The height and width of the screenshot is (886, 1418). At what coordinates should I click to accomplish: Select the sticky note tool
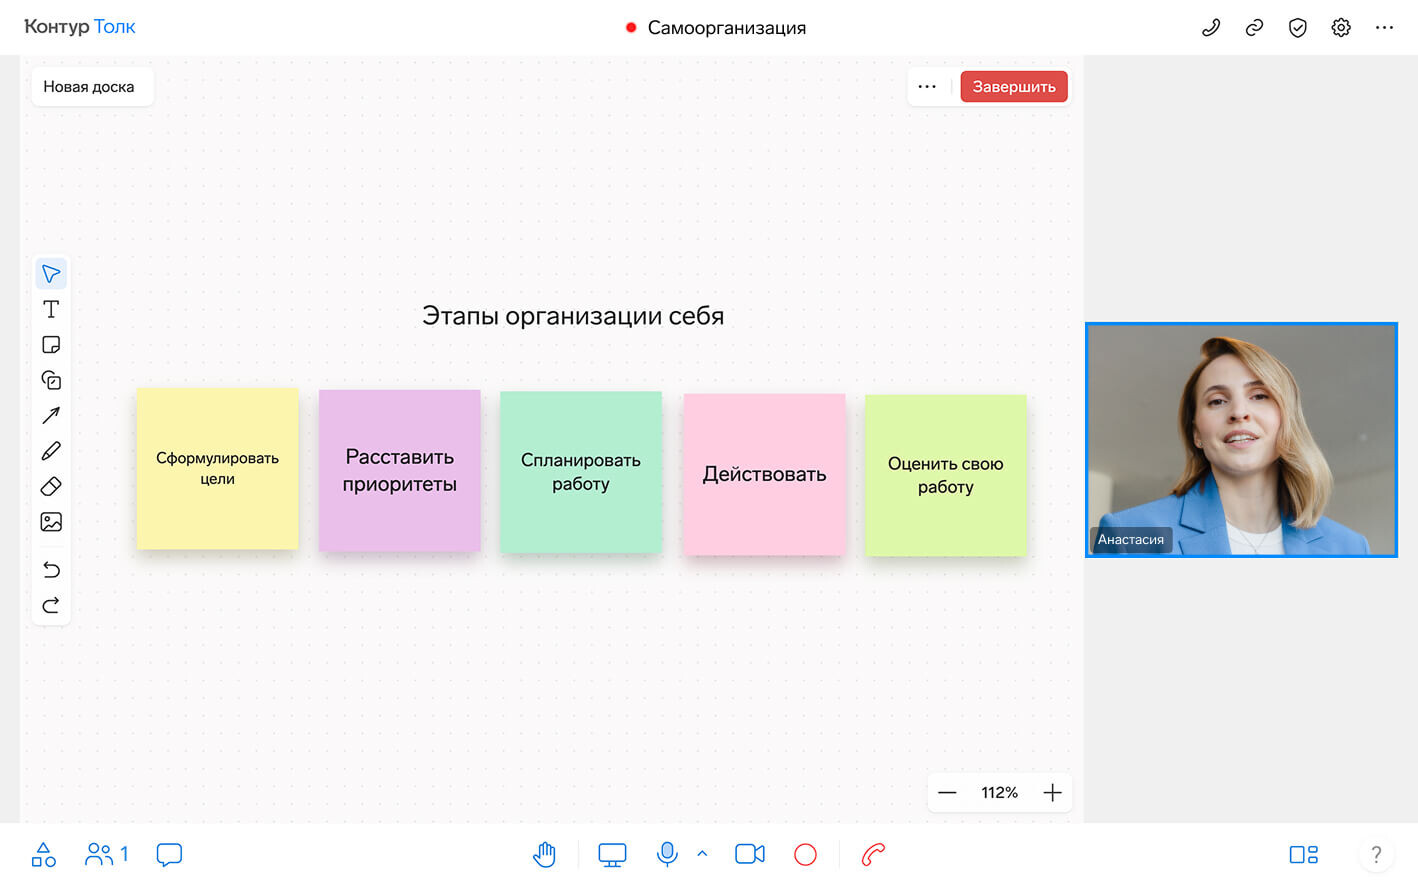tap(51, 345)
